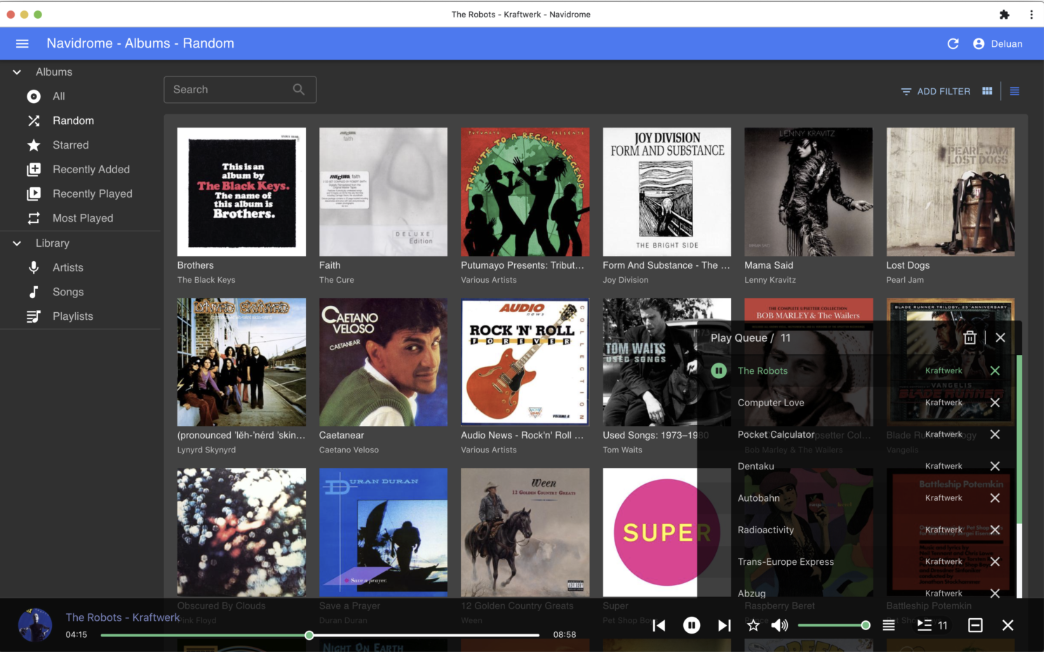This screenshot has width=1044, height=652.
Task: Go to Playlists in the sidebar
Action: [x=72, y=316]
